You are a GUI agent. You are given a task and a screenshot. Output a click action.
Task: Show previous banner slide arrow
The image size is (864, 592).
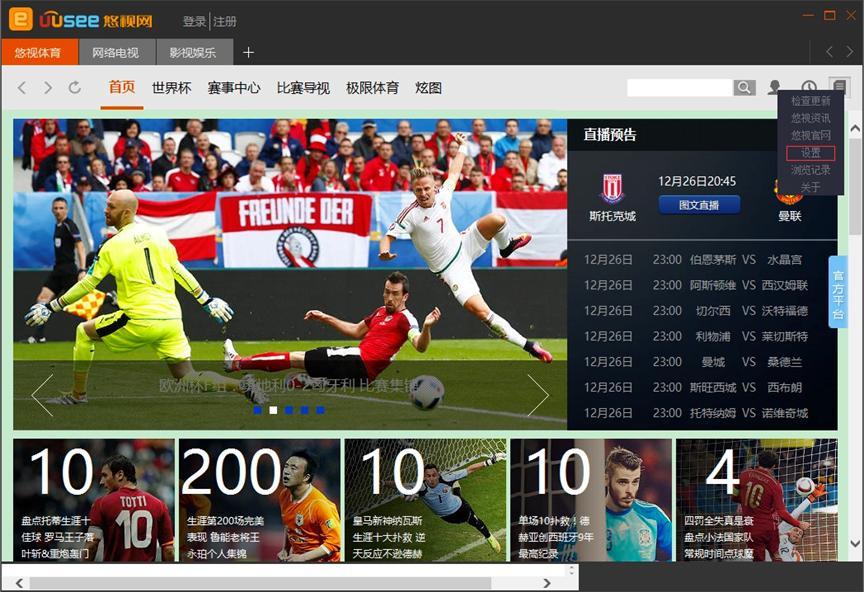pos(43,395)
